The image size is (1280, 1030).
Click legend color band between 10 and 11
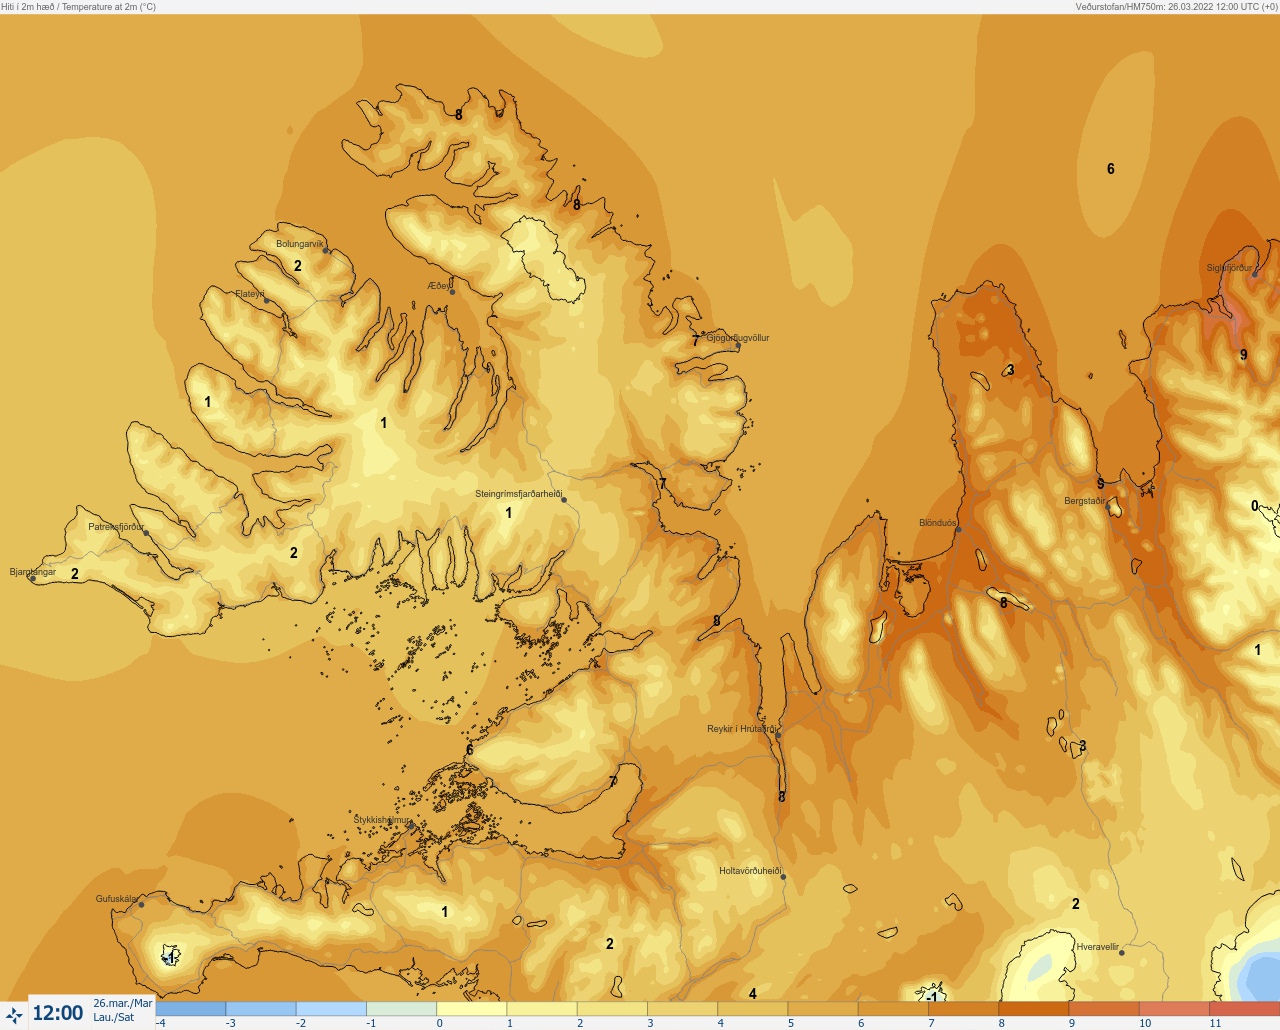[1174, 1009]
